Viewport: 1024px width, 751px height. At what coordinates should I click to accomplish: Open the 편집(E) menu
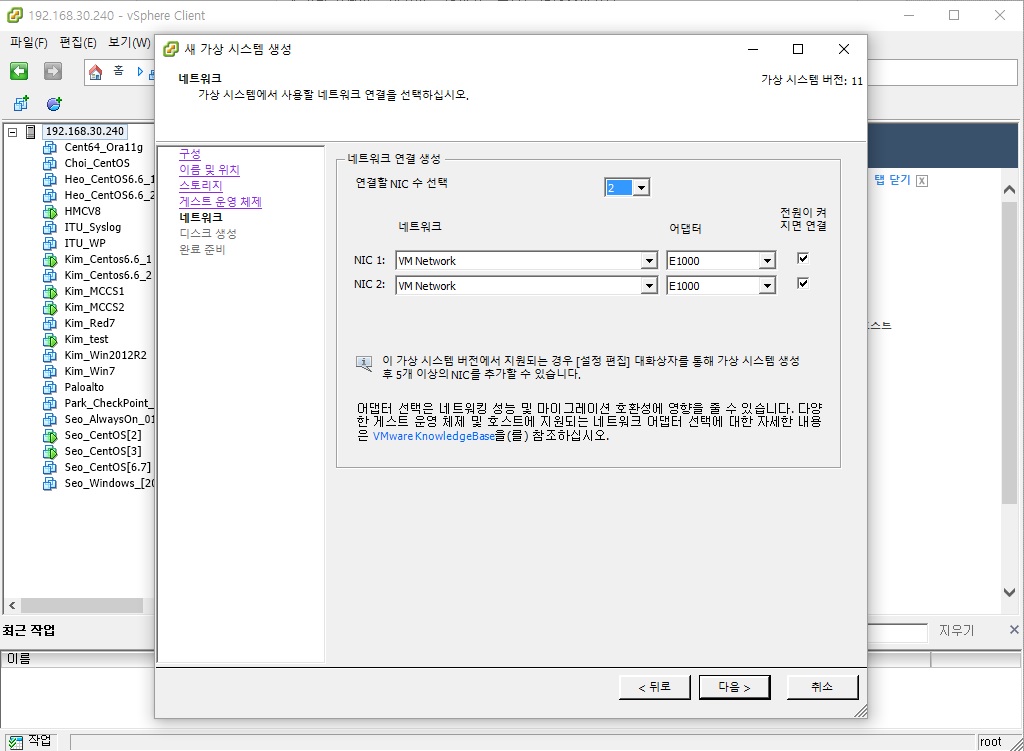(x=78, y=43)
